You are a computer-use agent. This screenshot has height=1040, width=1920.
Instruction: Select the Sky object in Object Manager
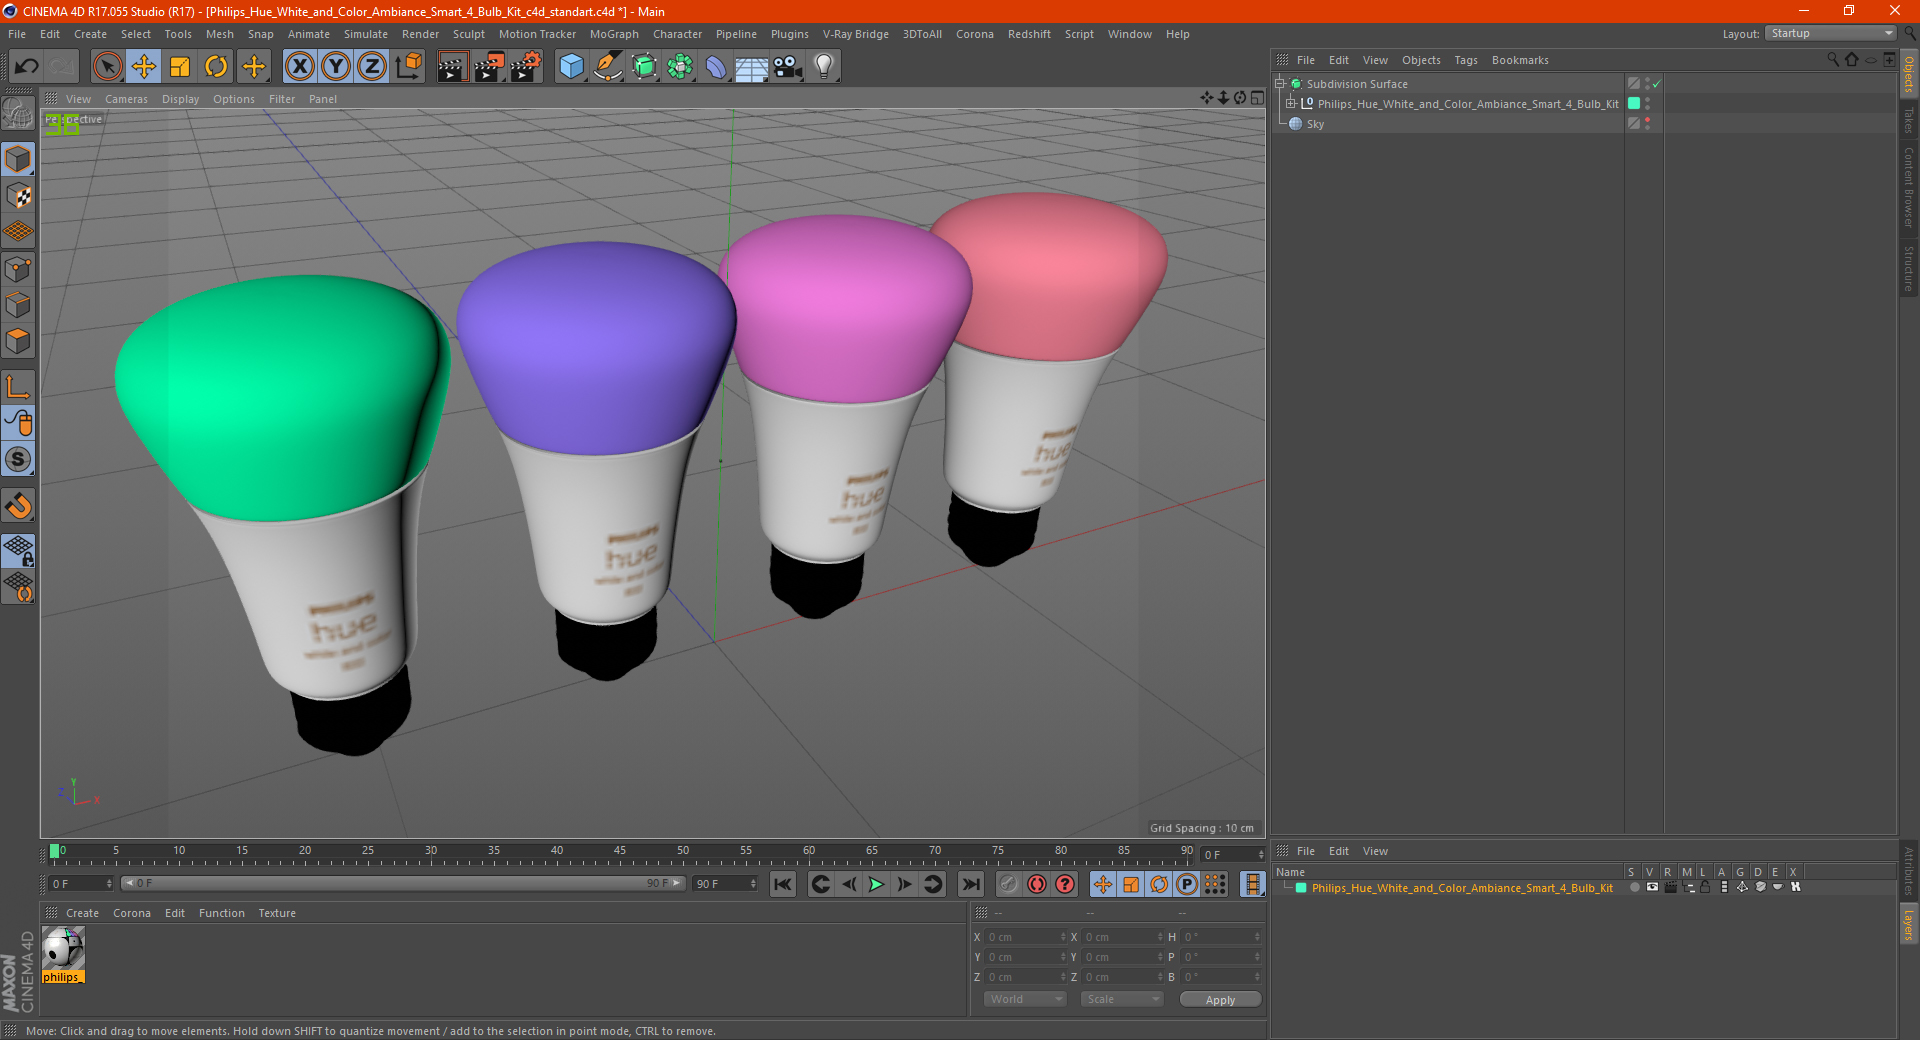pyautogui.click(x=1315, y=124)
